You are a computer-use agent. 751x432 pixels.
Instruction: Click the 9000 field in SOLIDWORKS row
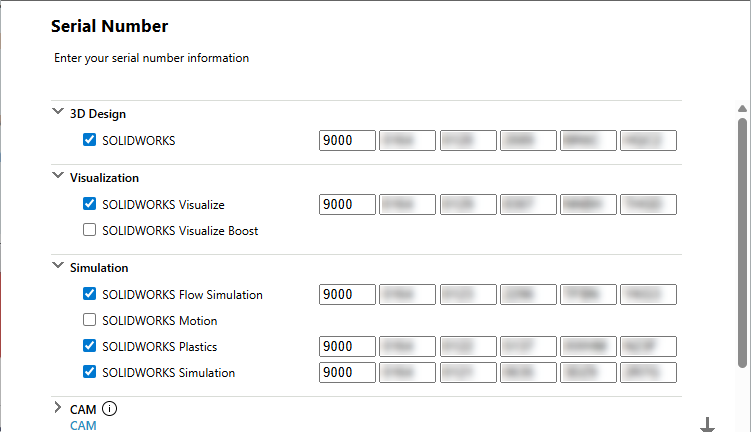[x=347, y=140]
